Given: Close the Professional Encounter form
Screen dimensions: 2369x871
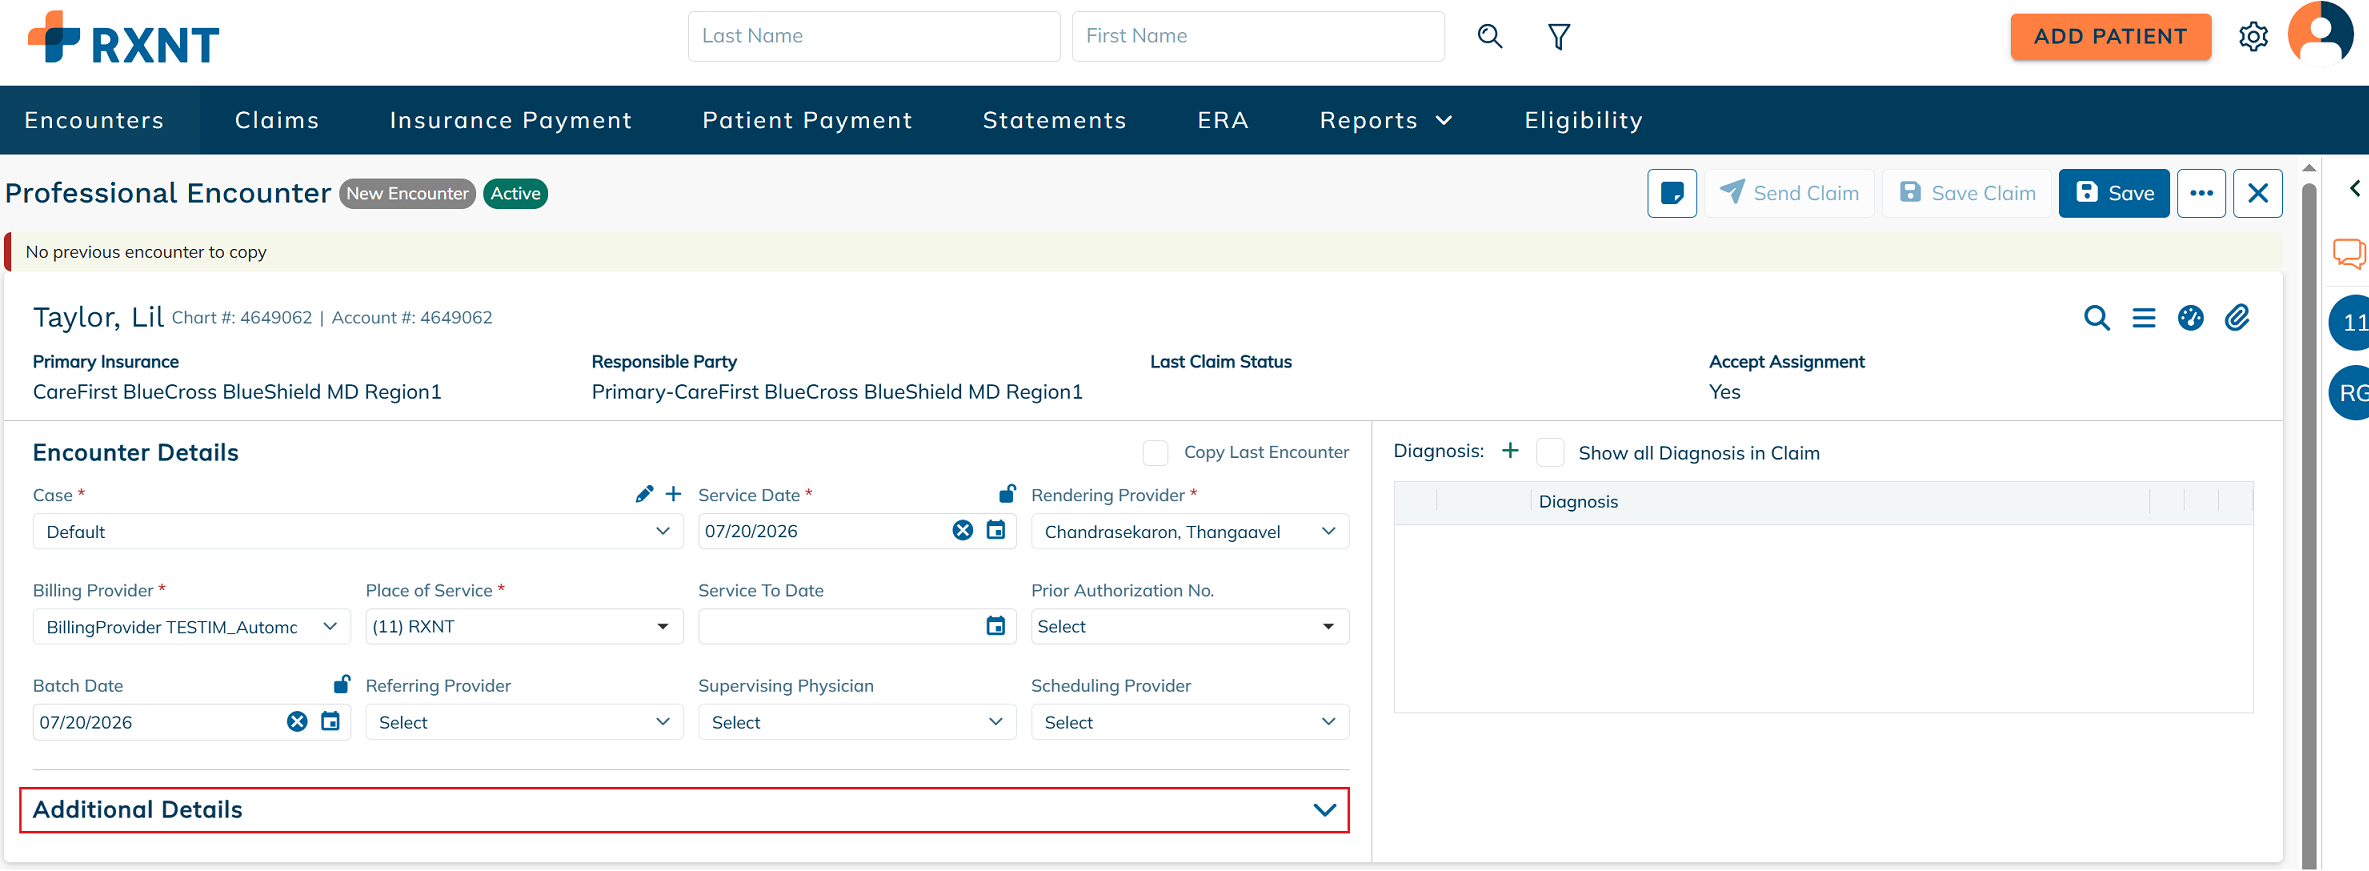Looking at the screenshot, I should 2258,193.
